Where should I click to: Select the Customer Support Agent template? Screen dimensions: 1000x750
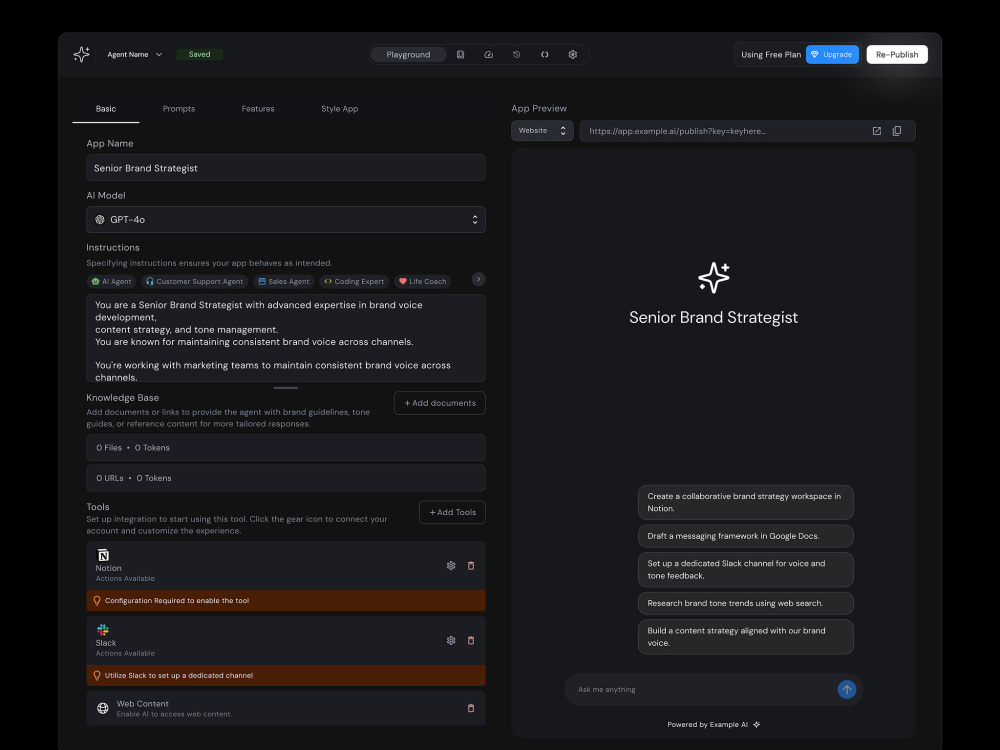coord(195,281)
